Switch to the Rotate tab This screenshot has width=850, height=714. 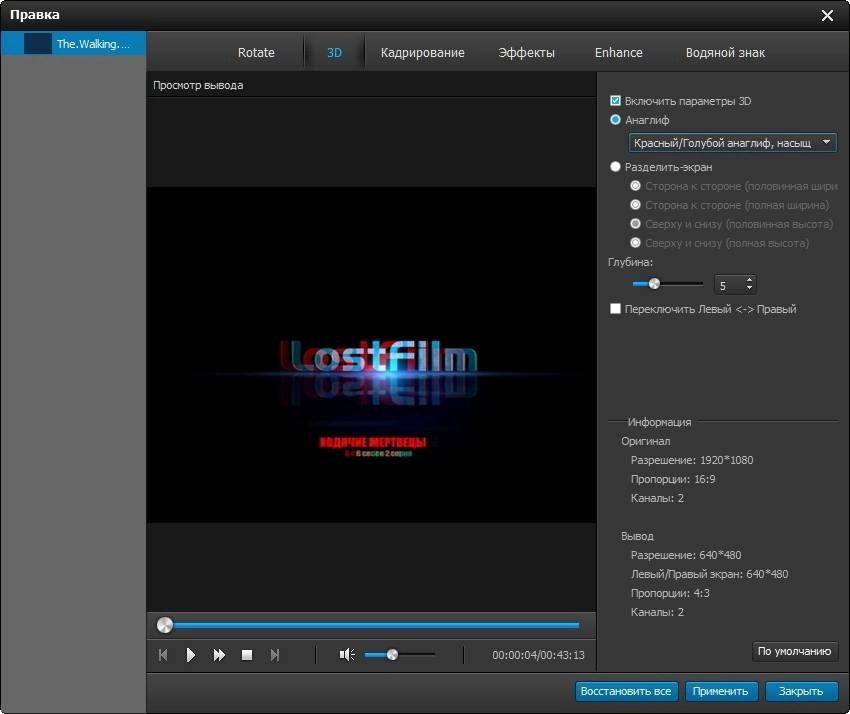tap(256, 53)
